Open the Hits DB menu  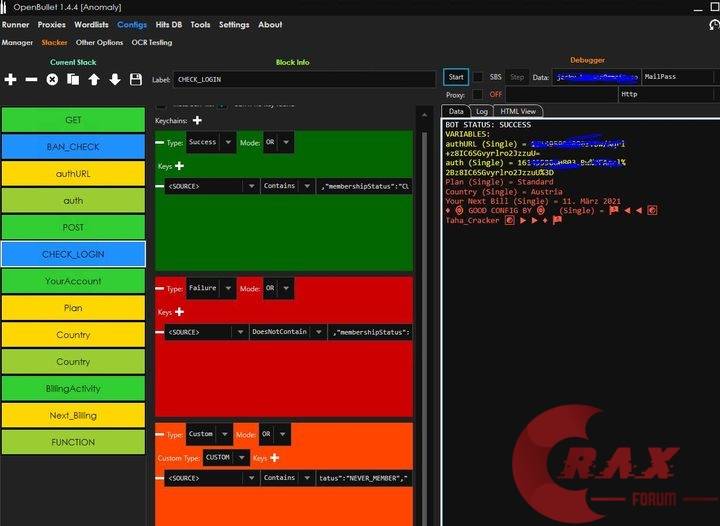coord(169,25)
